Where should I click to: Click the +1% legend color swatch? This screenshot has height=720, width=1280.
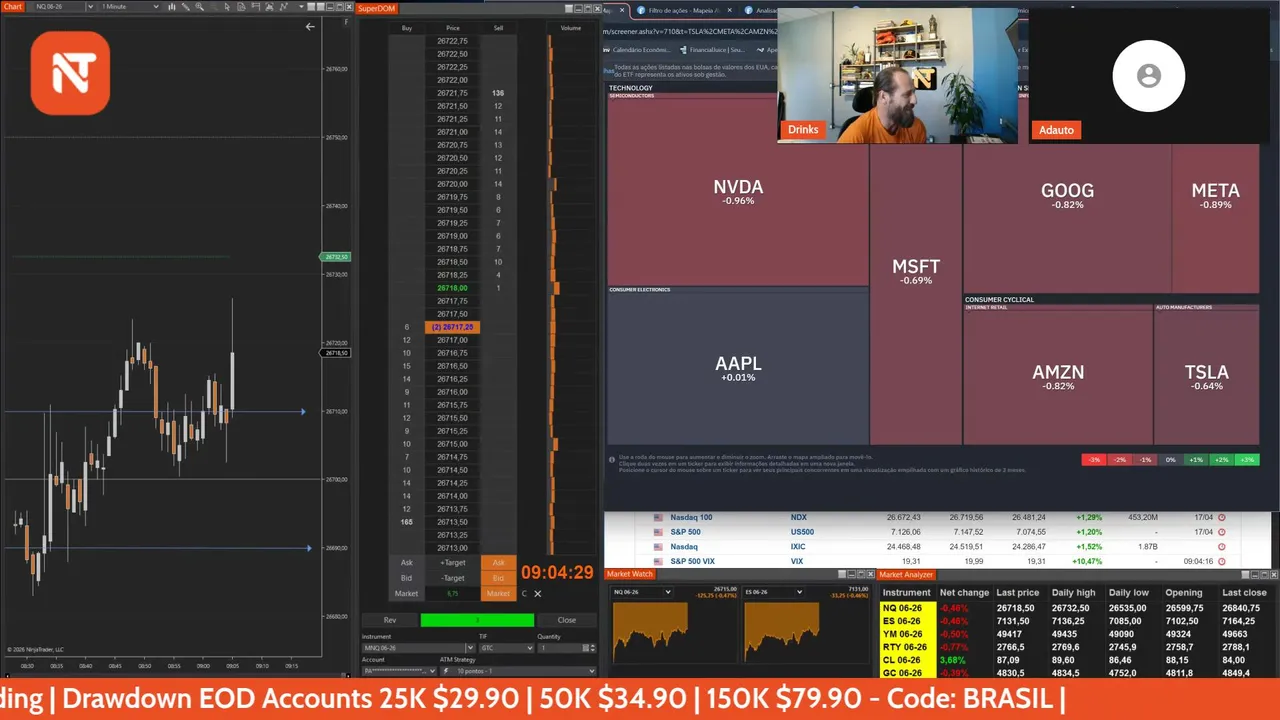1195,460
